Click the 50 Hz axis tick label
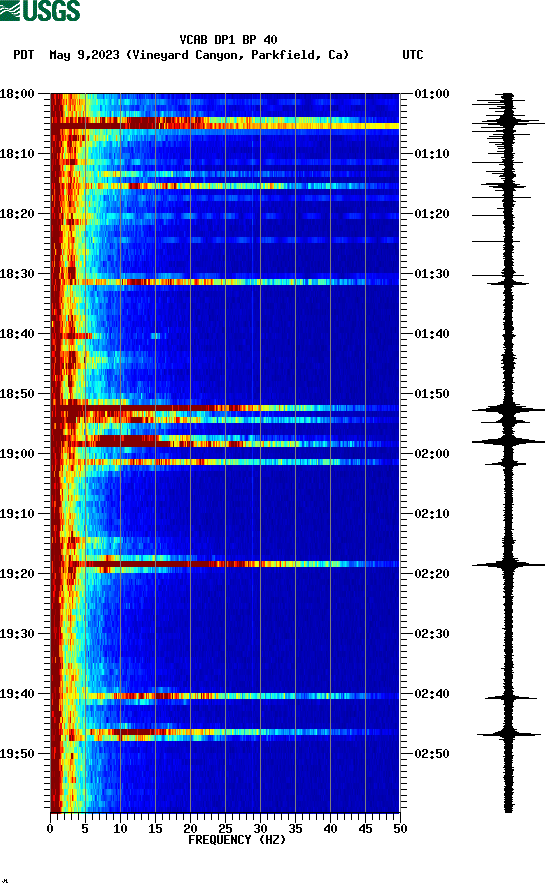Viewport: 552px width, 892px height. click(400, 829)
